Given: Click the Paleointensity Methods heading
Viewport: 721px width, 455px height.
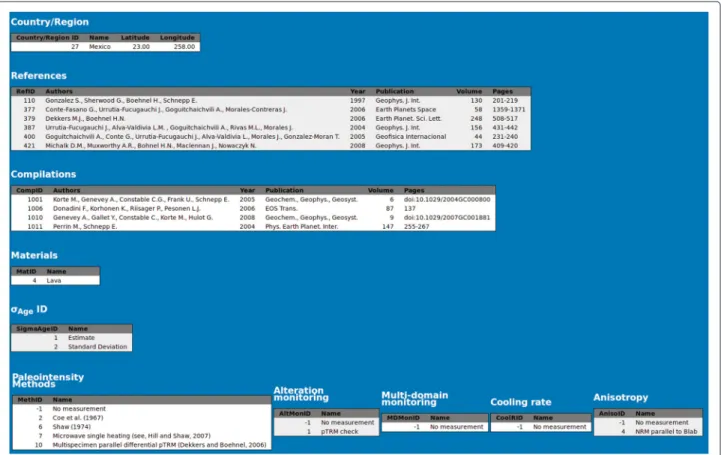Looking at the screenshot, I should click(48, 381).
